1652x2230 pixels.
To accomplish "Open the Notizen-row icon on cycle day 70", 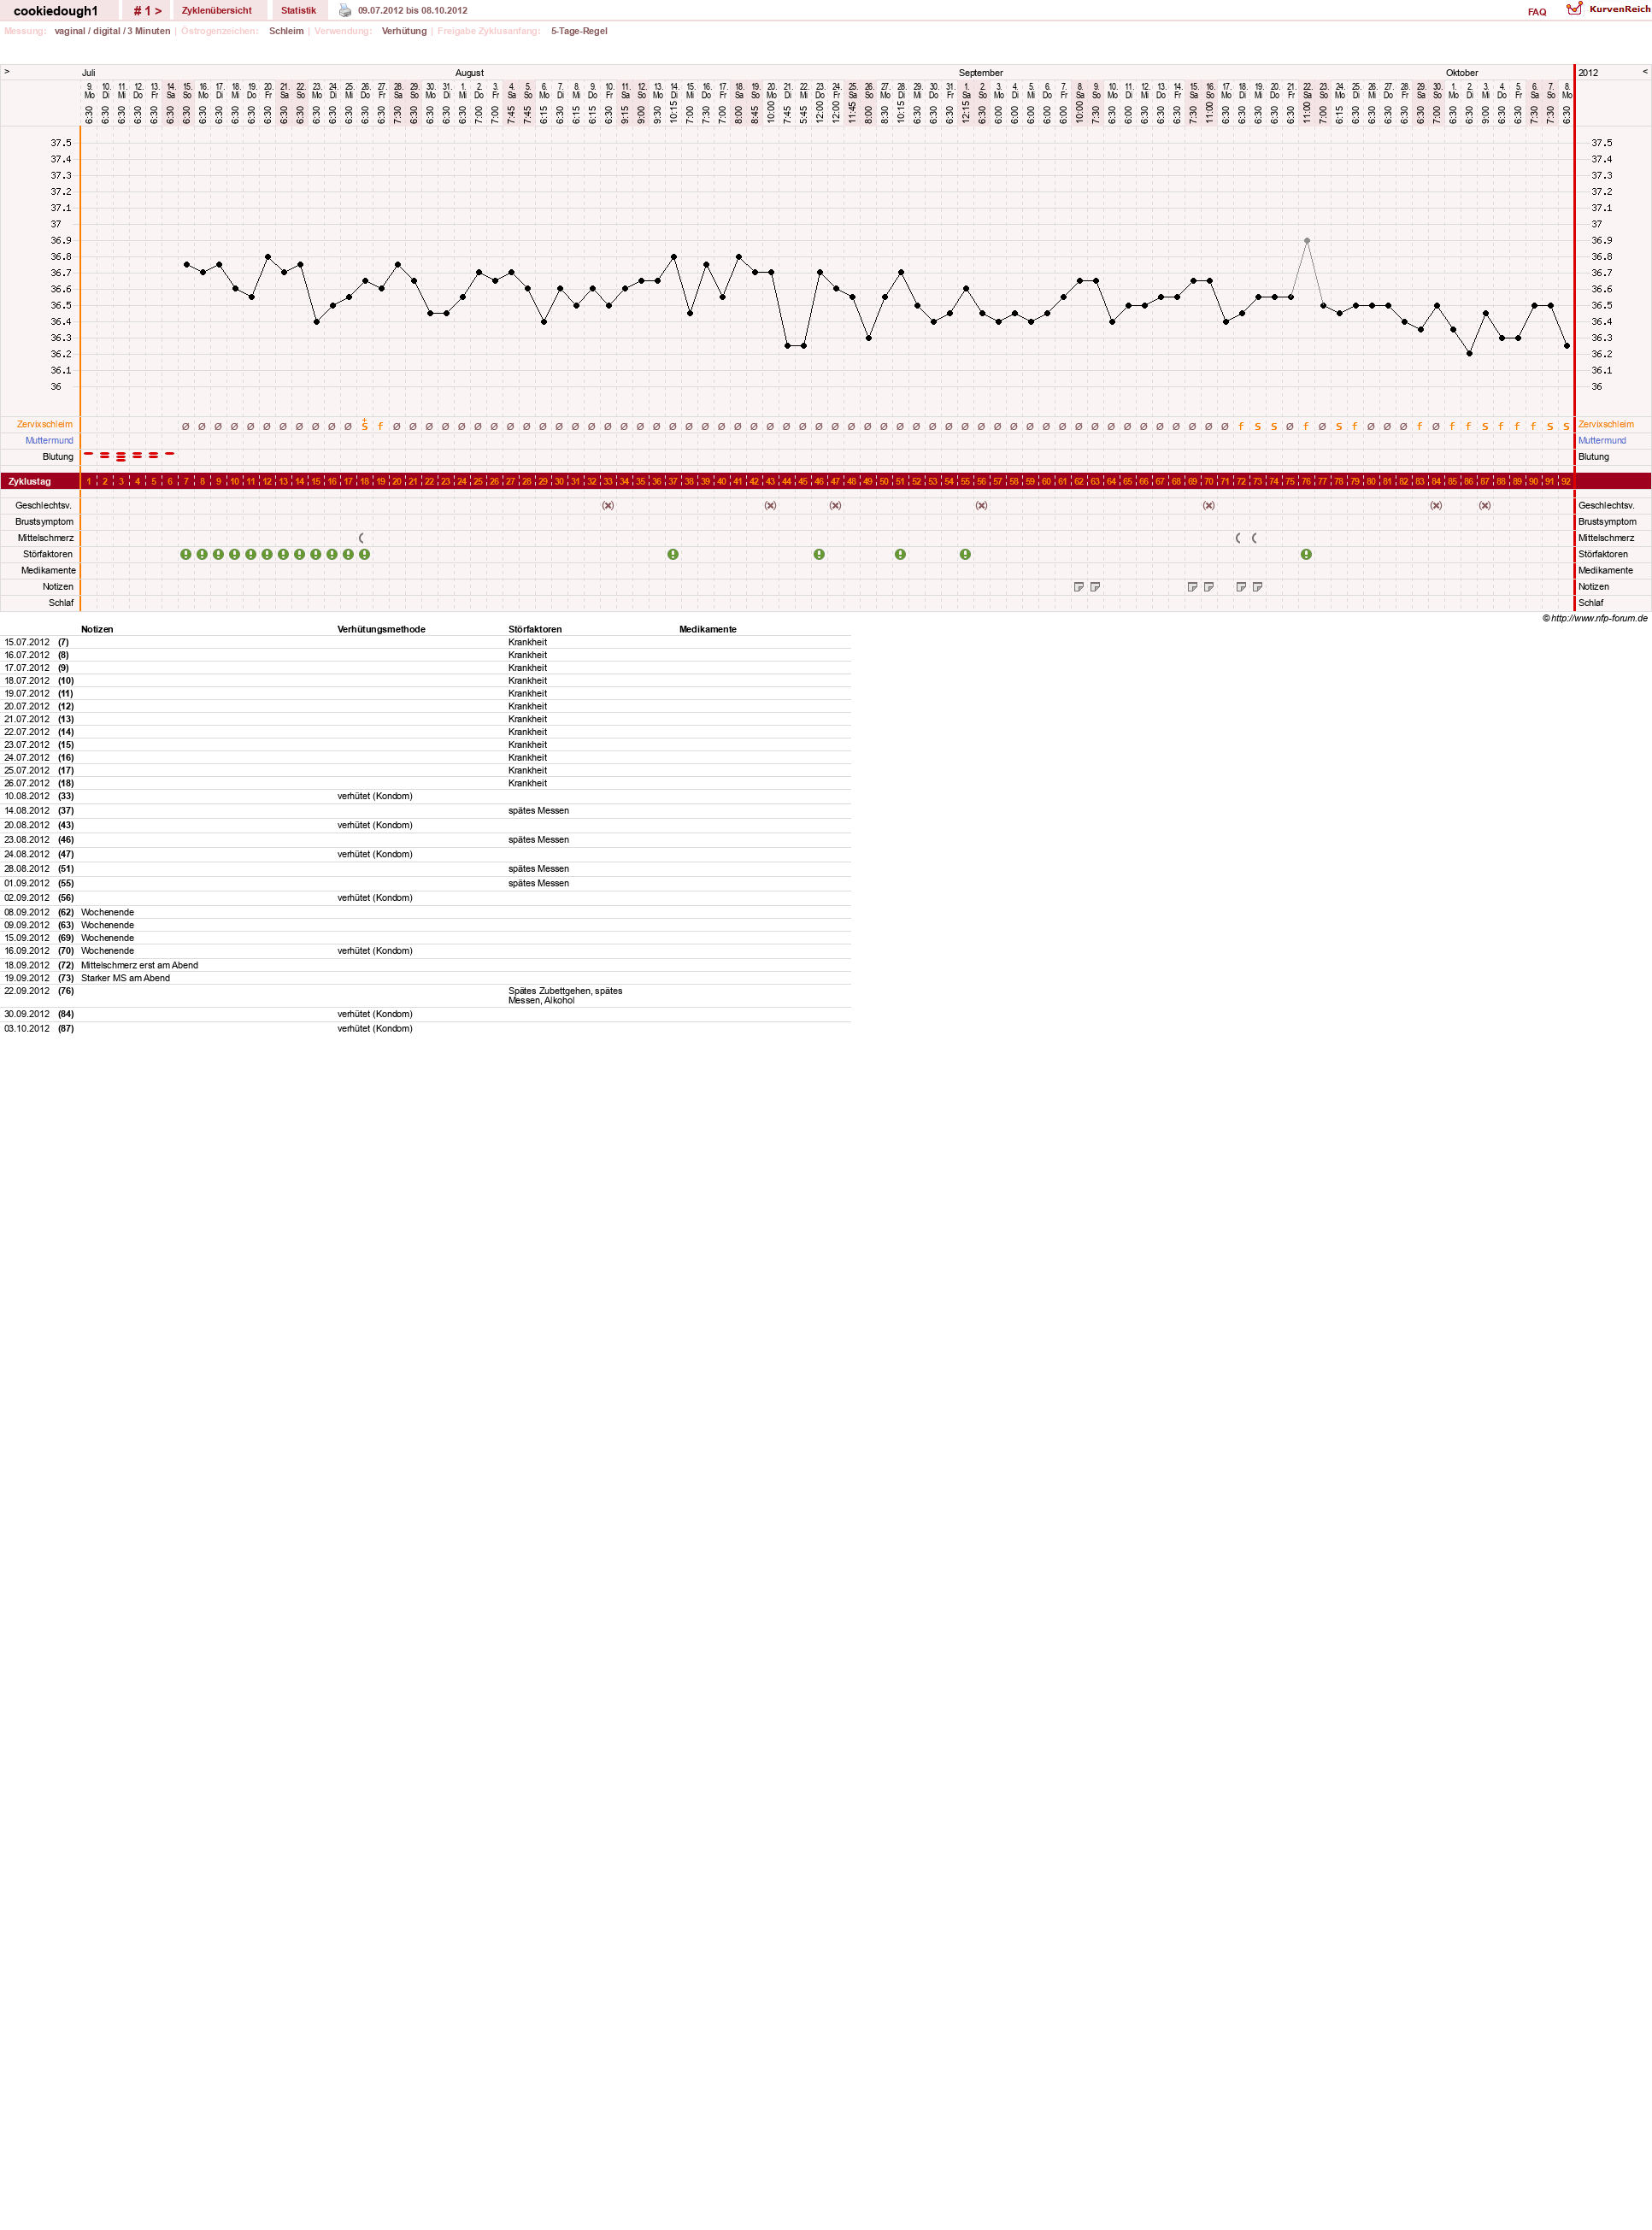I will coord(1209,587).
